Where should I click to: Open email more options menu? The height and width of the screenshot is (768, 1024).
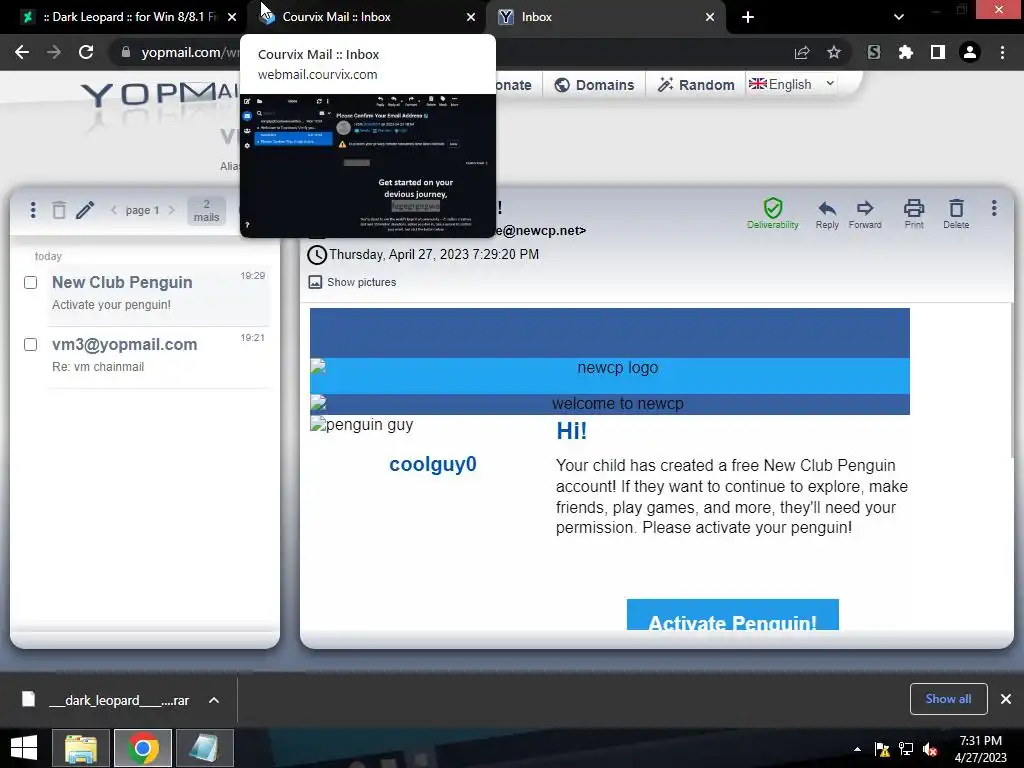(994, 208)
